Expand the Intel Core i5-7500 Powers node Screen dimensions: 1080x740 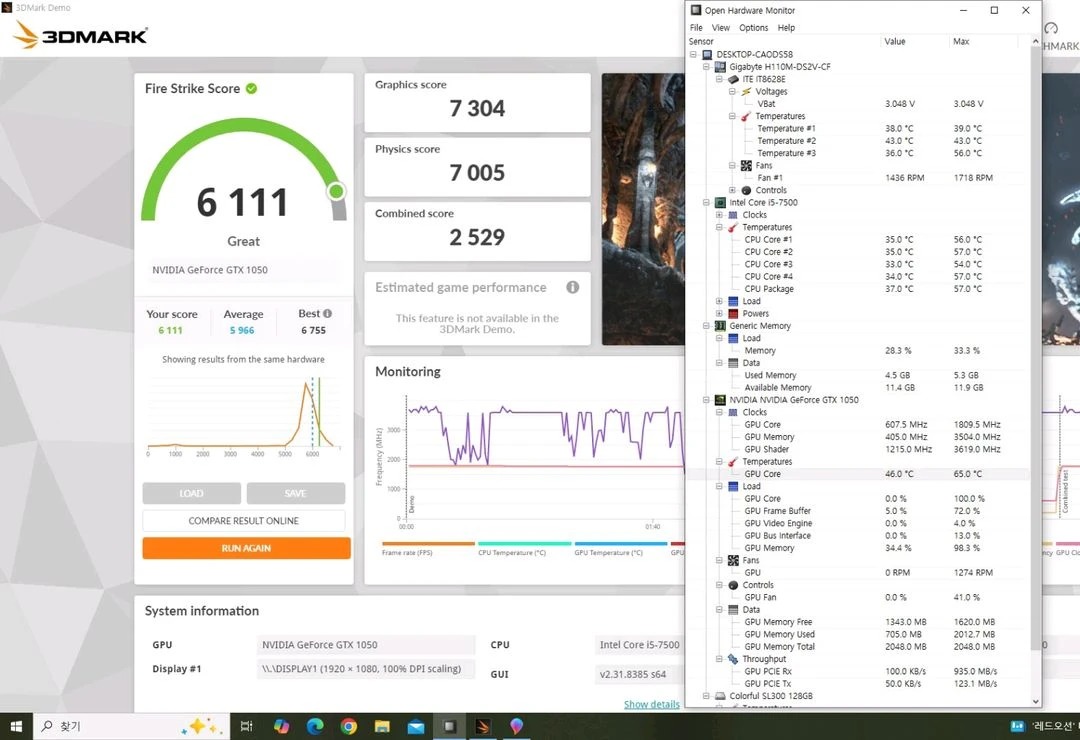point(719,314)
